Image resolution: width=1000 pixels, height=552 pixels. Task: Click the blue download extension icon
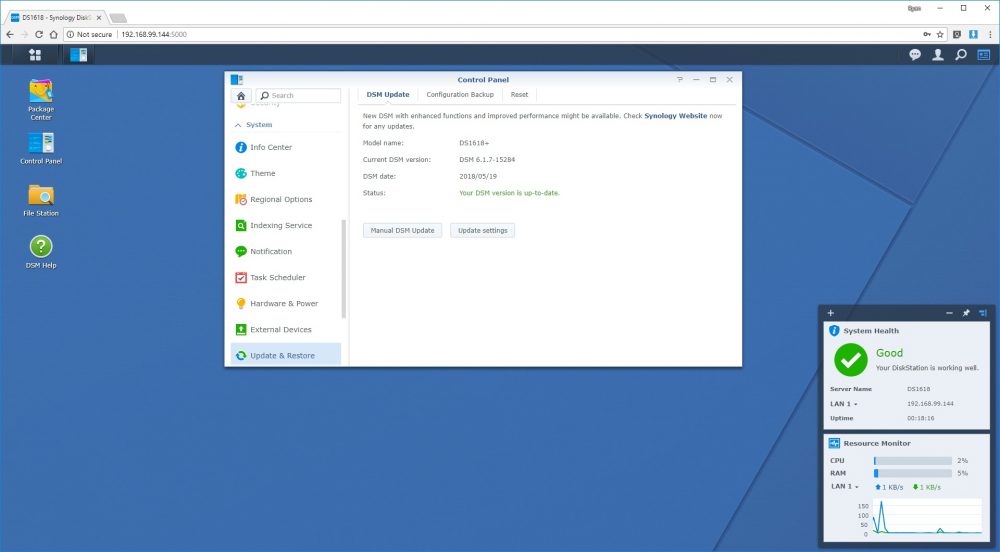coord(973,34)
